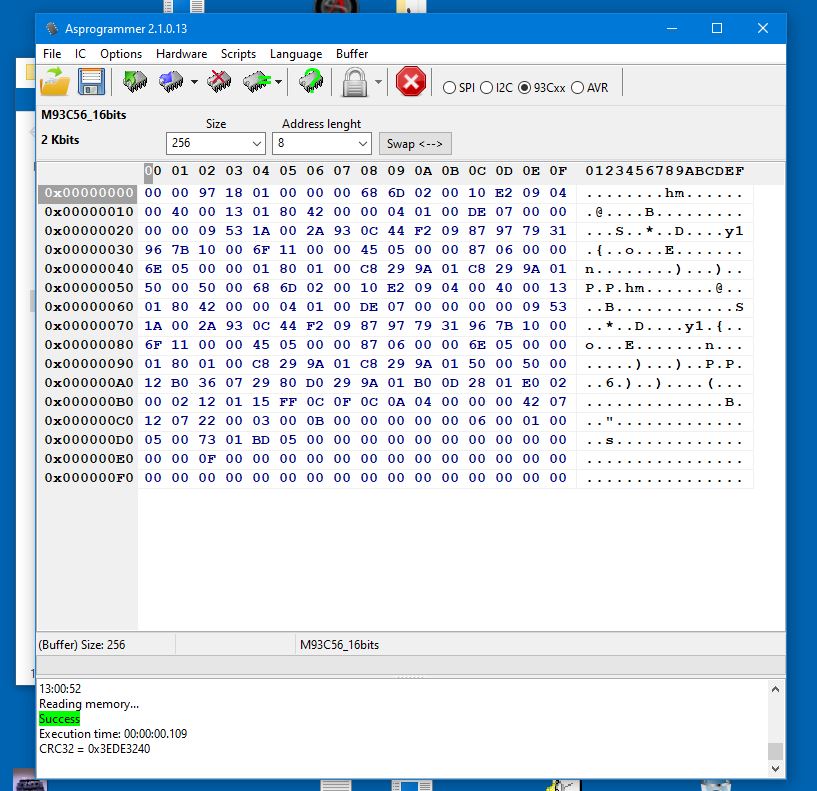Select hex row address 0x00000050
817x791 pixels.
89,288
